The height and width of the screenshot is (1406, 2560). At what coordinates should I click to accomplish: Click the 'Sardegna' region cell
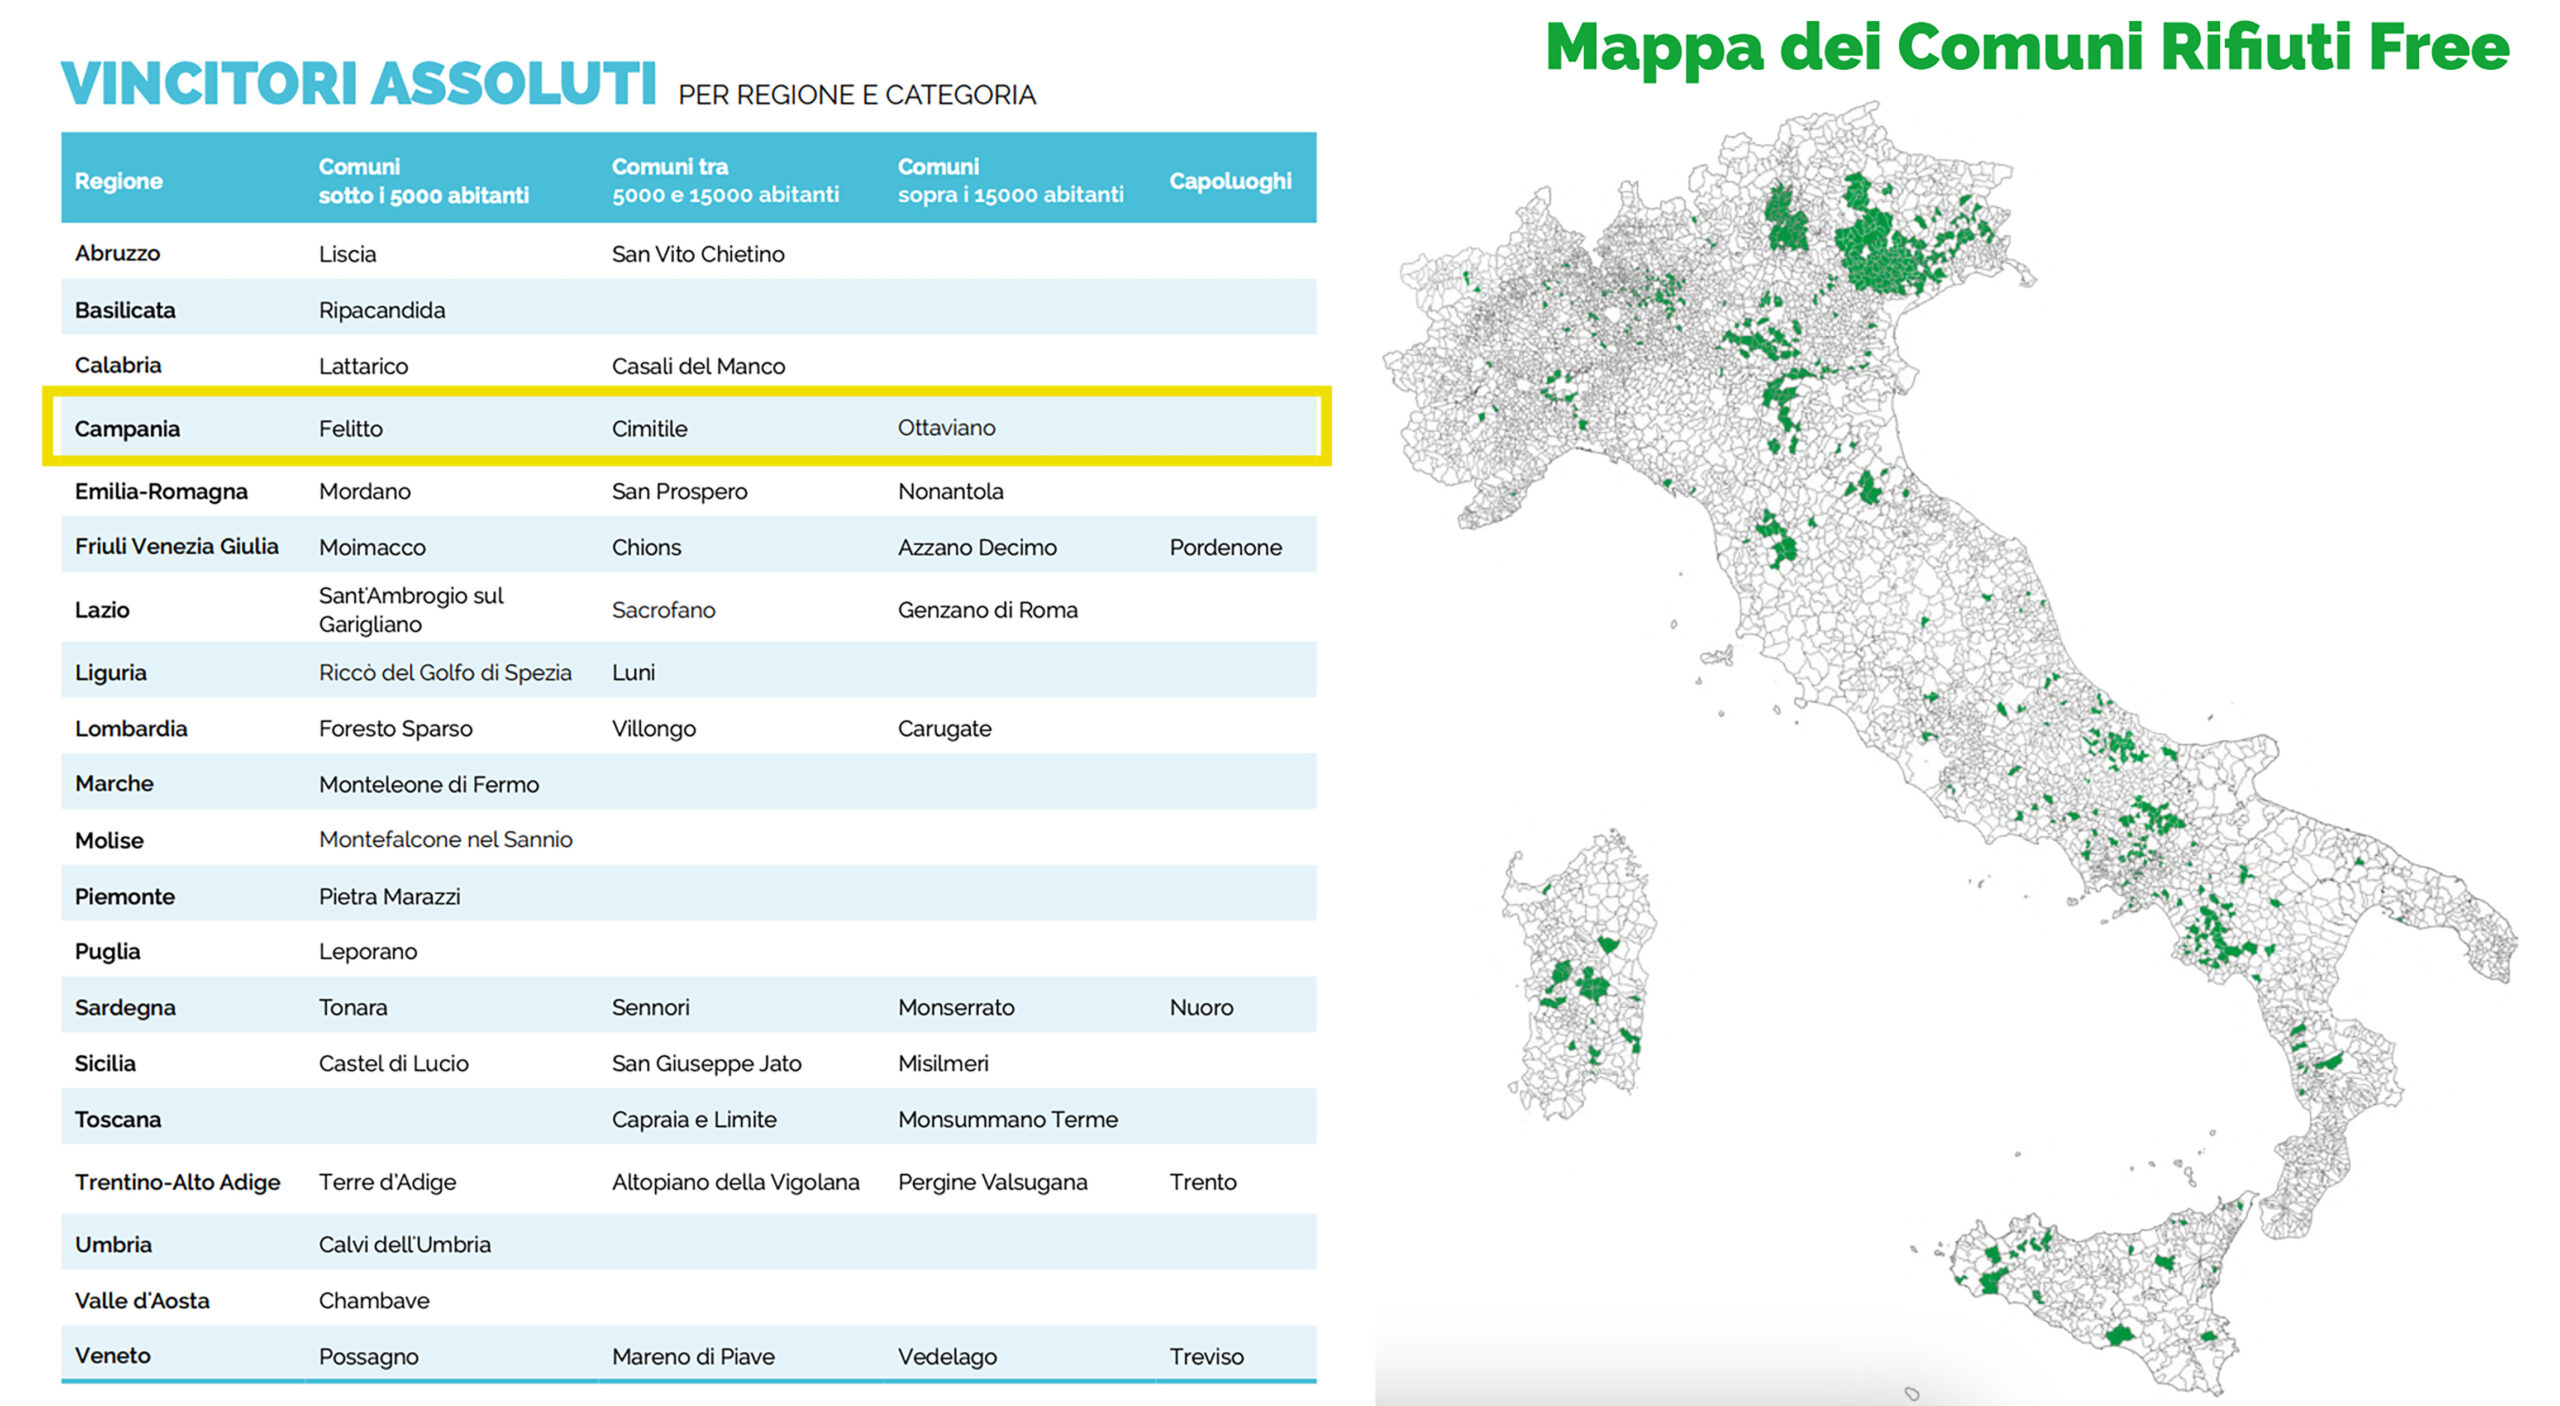[125, 1008]
